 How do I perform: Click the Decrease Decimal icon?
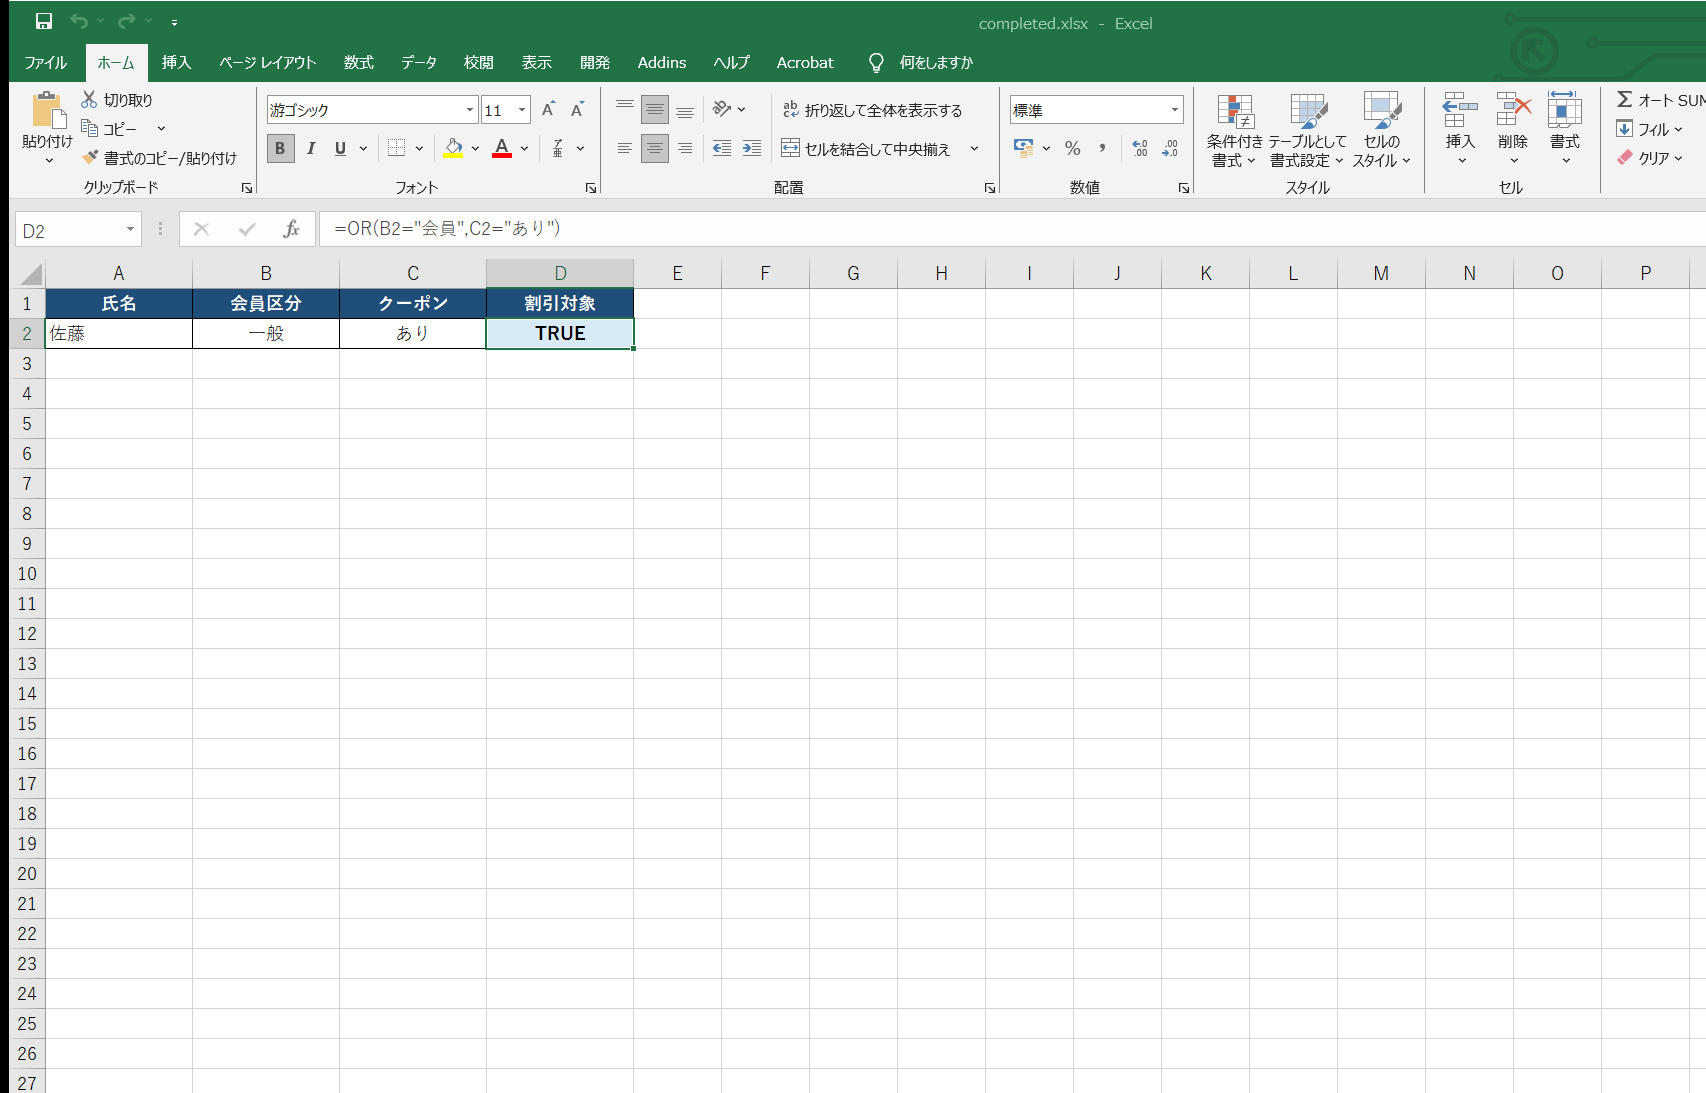pyautogui.click(x=1170, y=148)
